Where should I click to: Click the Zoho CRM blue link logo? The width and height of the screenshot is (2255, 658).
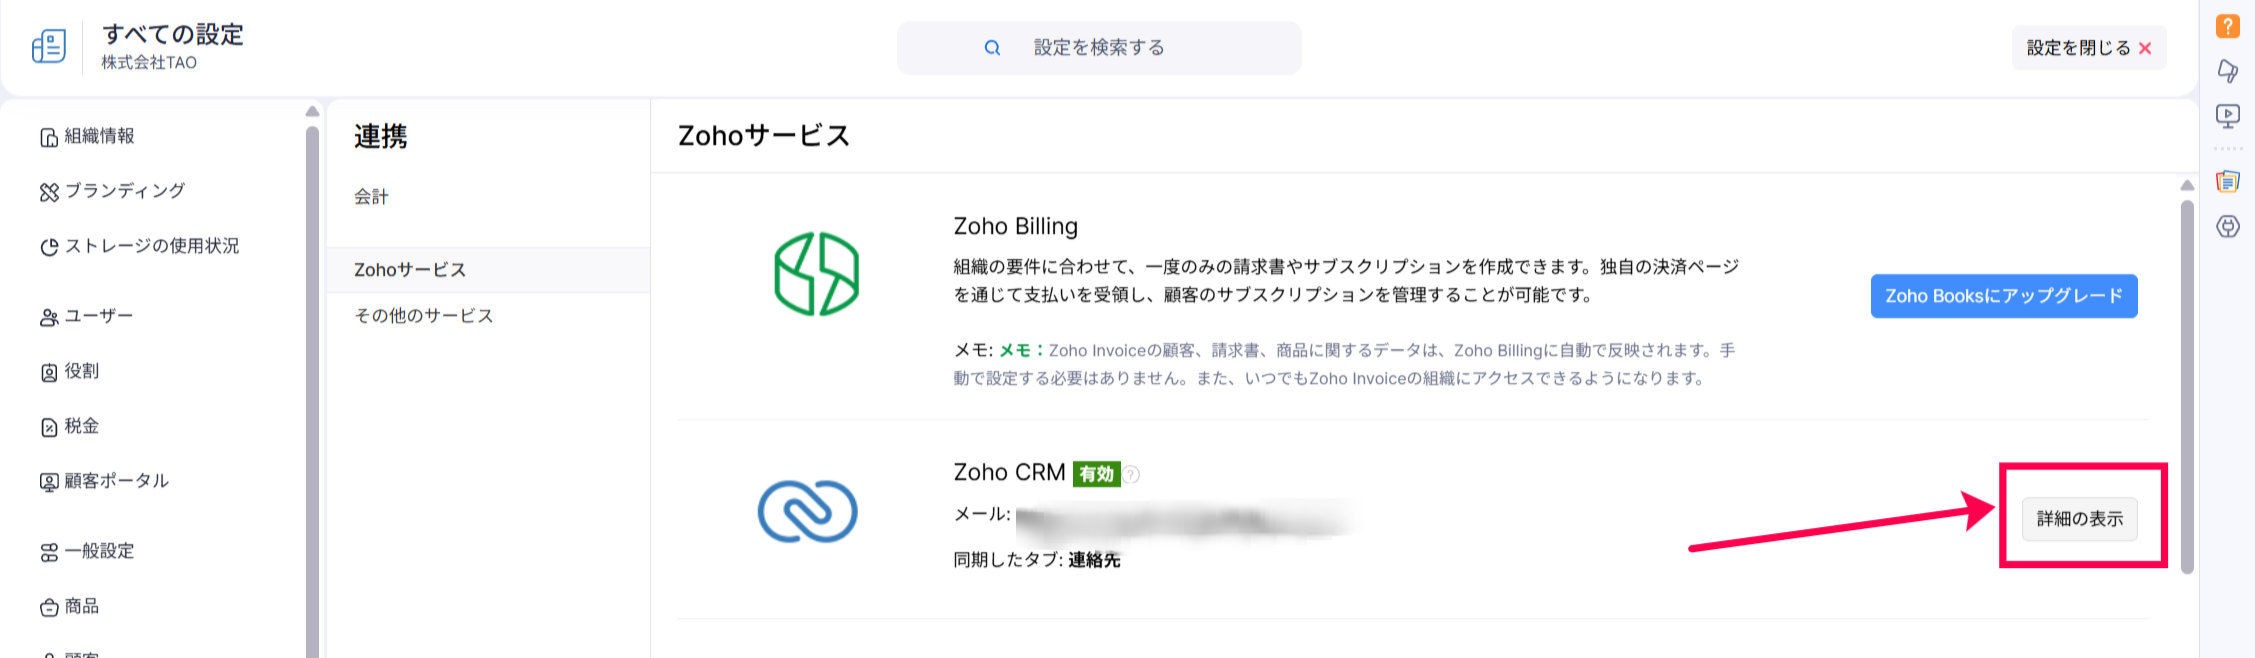tap(807, 512)
